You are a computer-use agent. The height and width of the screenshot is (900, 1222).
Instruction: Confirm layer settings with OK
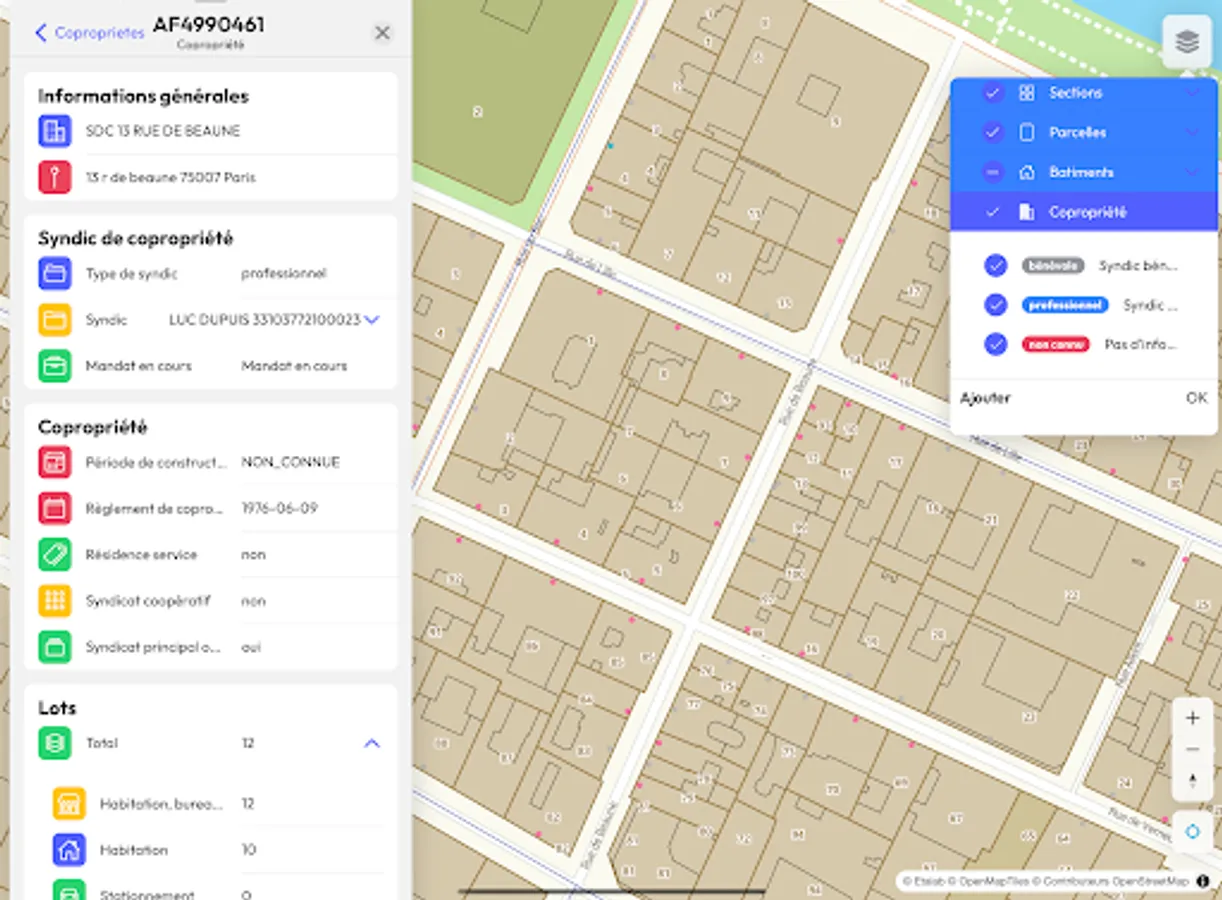1196,397
